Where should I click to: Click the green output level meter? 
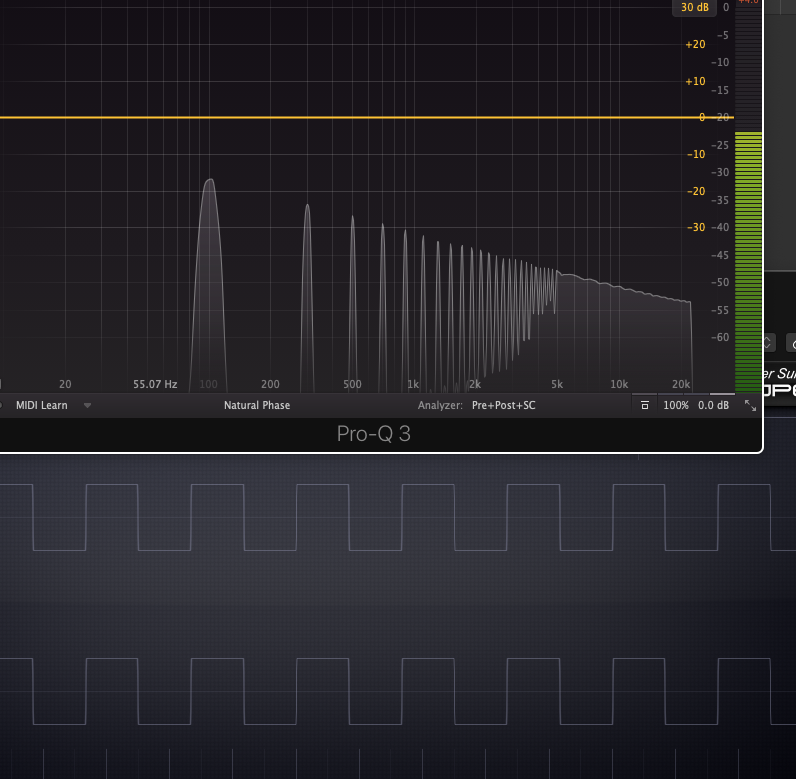point(748,261)
